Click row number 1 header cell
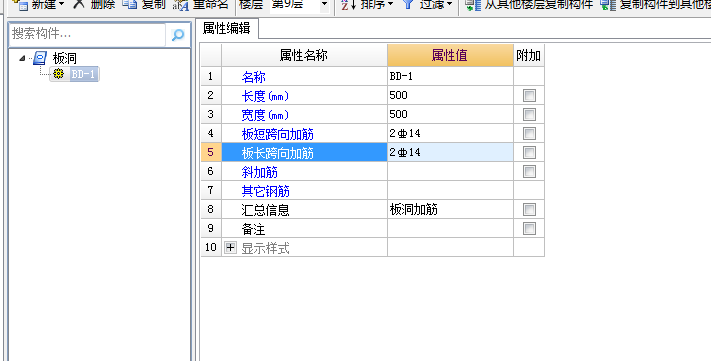The width and height of the screenshot is (711, 361). pyautogui.click(x=211, y=76)
